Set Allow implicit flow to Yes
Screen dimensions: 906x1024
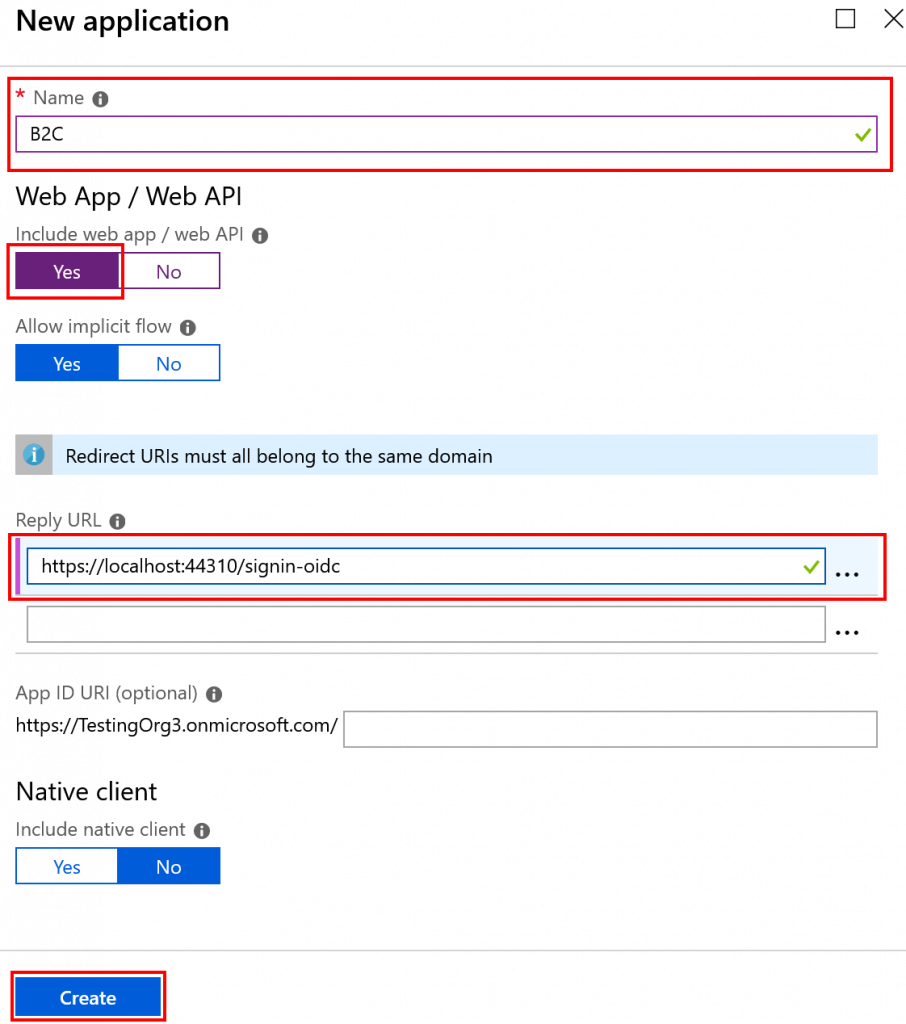[67, 363]
